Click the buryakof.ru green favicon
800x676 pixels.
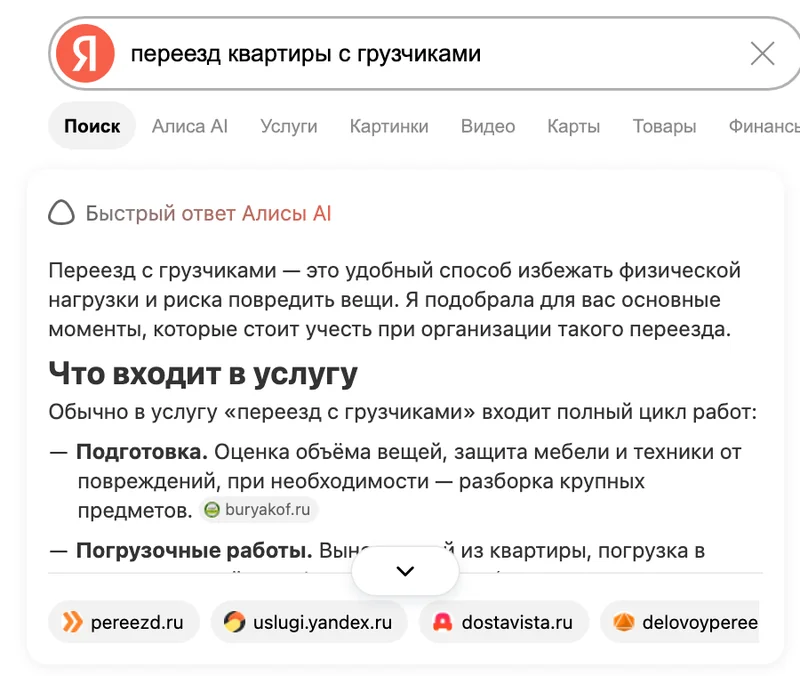[212, 509]
